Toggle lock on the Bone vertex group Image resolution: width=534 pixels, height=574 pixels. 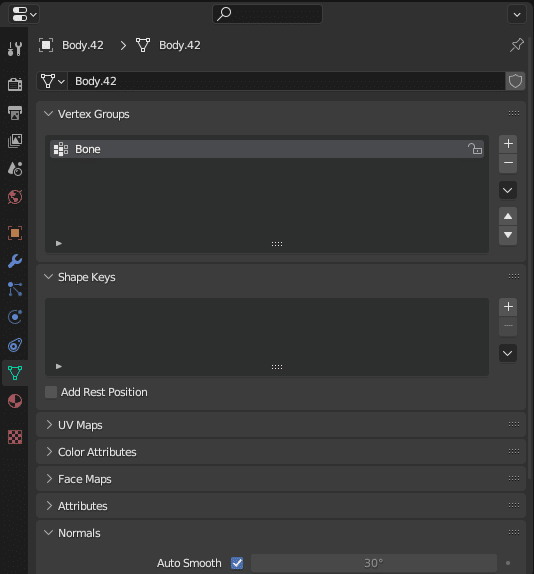(475, 149)
